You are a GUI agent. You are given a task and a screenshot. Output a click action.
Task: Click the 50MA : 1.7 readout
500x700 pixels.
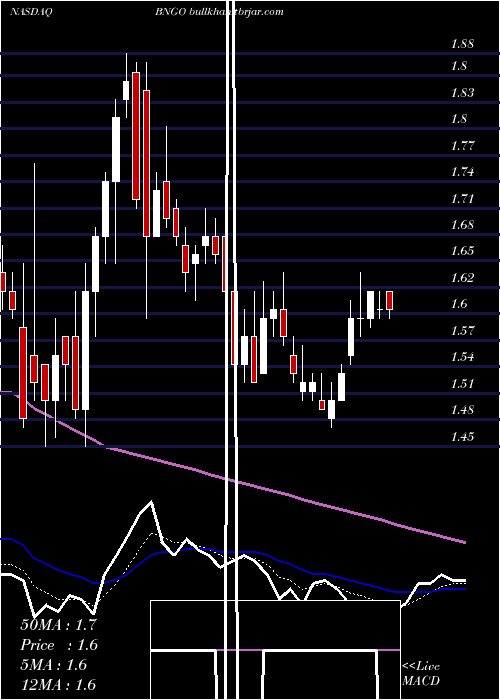pyautogui.click(x=58, y=625)
